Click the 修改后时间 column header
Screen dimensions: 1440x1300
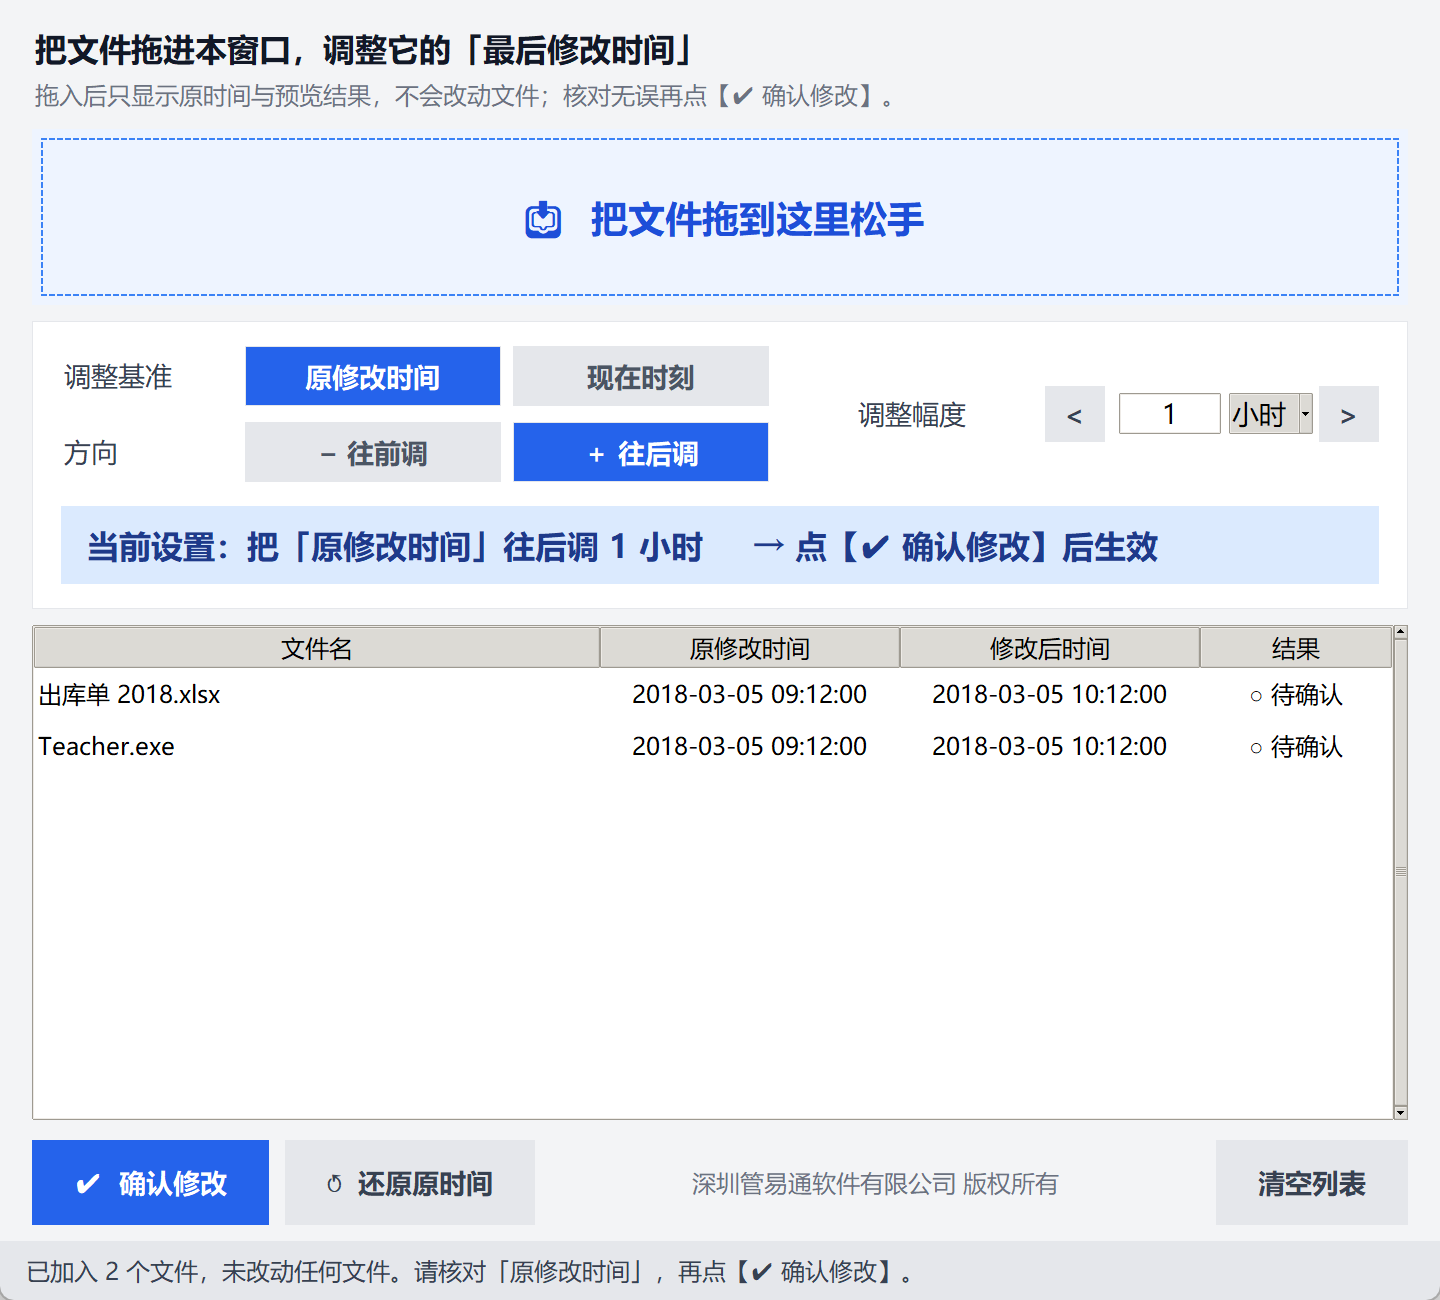pos(1050,648)
